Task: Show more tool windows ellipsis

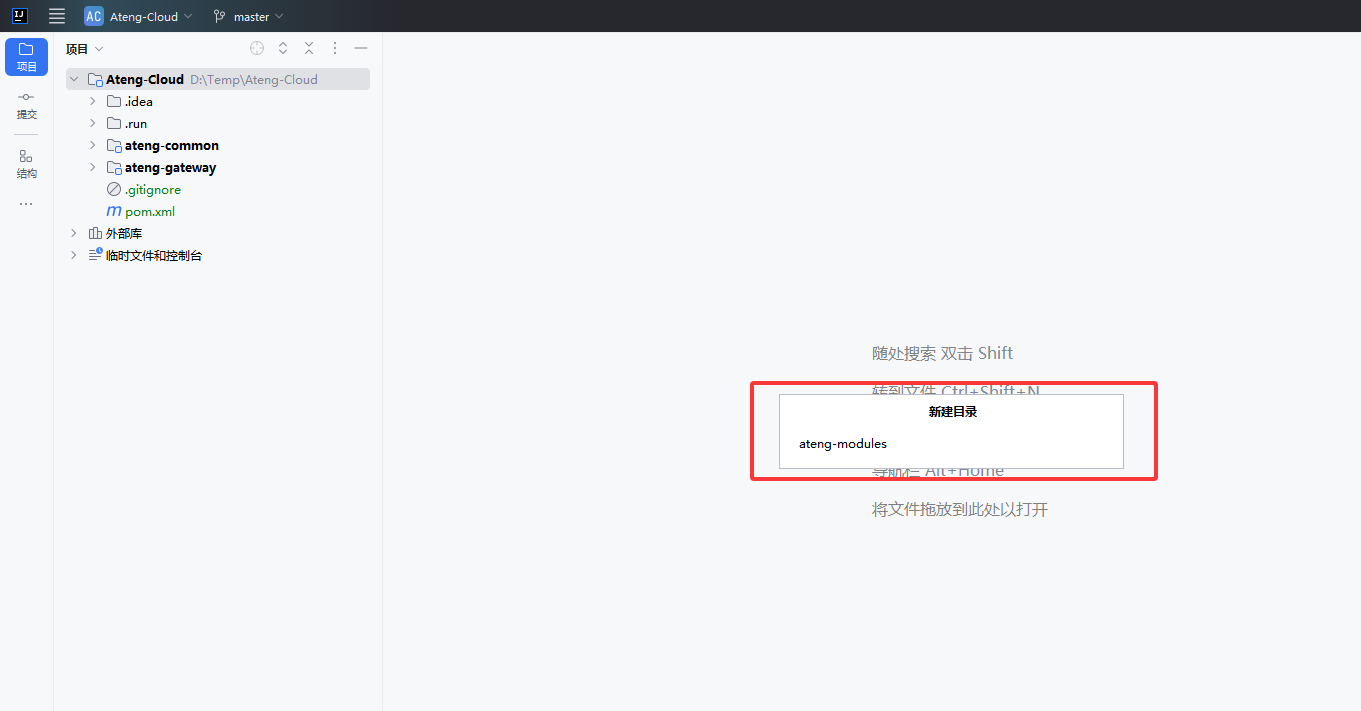Action: (26, 204)
